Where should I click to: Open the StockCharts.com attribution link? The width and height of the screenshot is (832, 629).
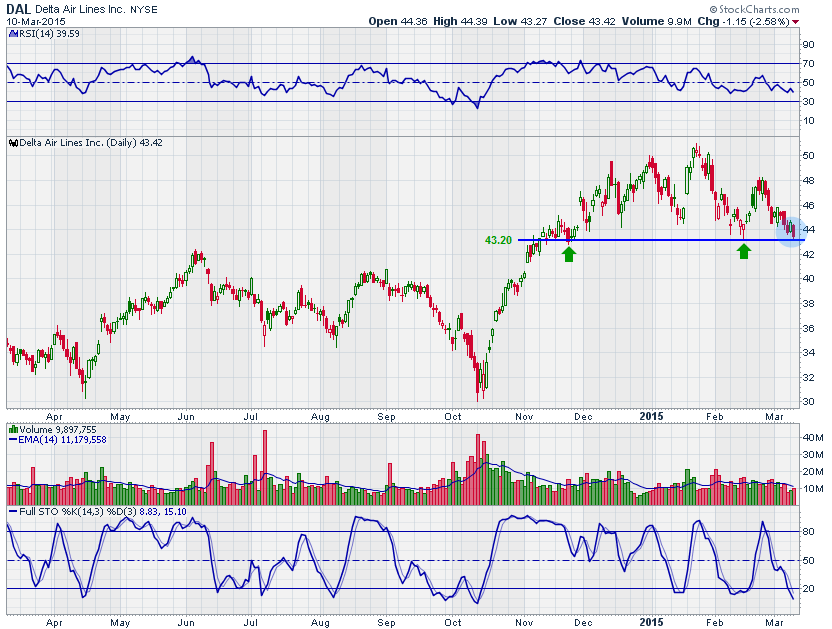point(755,9)
